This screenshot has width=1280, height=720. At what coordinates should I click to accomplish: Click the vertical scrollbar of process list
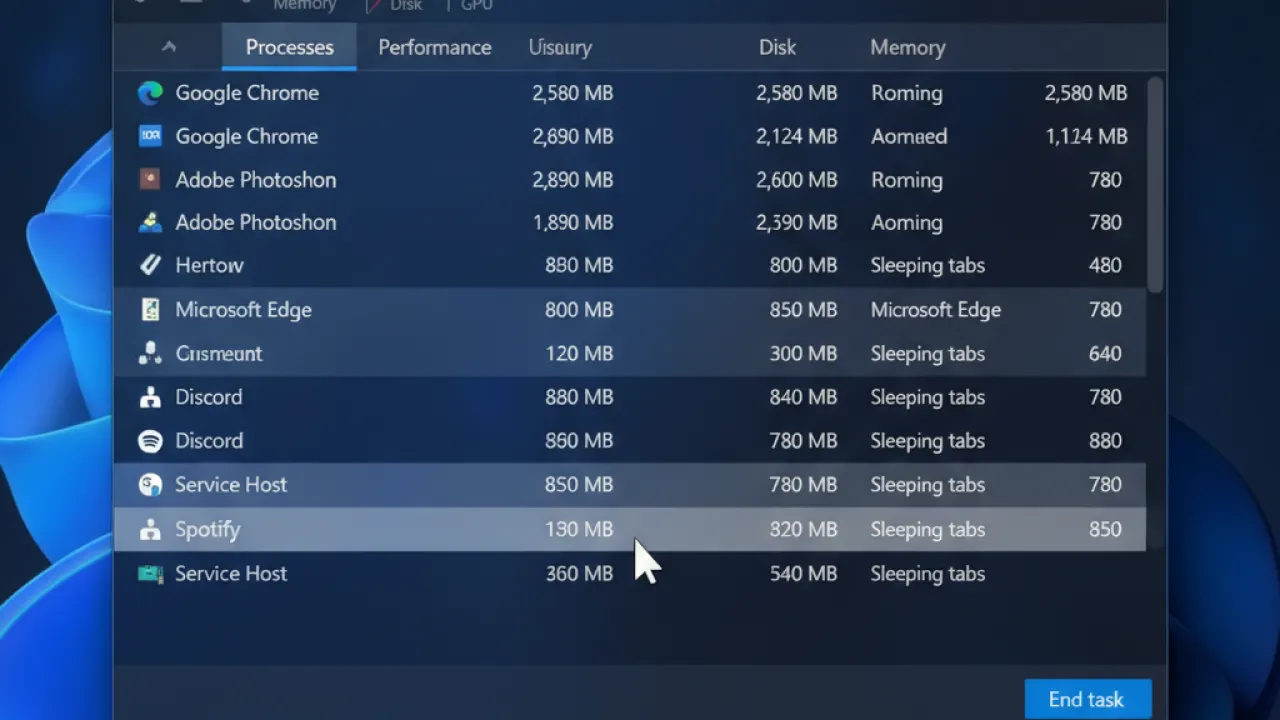[x=1155, y=186]
